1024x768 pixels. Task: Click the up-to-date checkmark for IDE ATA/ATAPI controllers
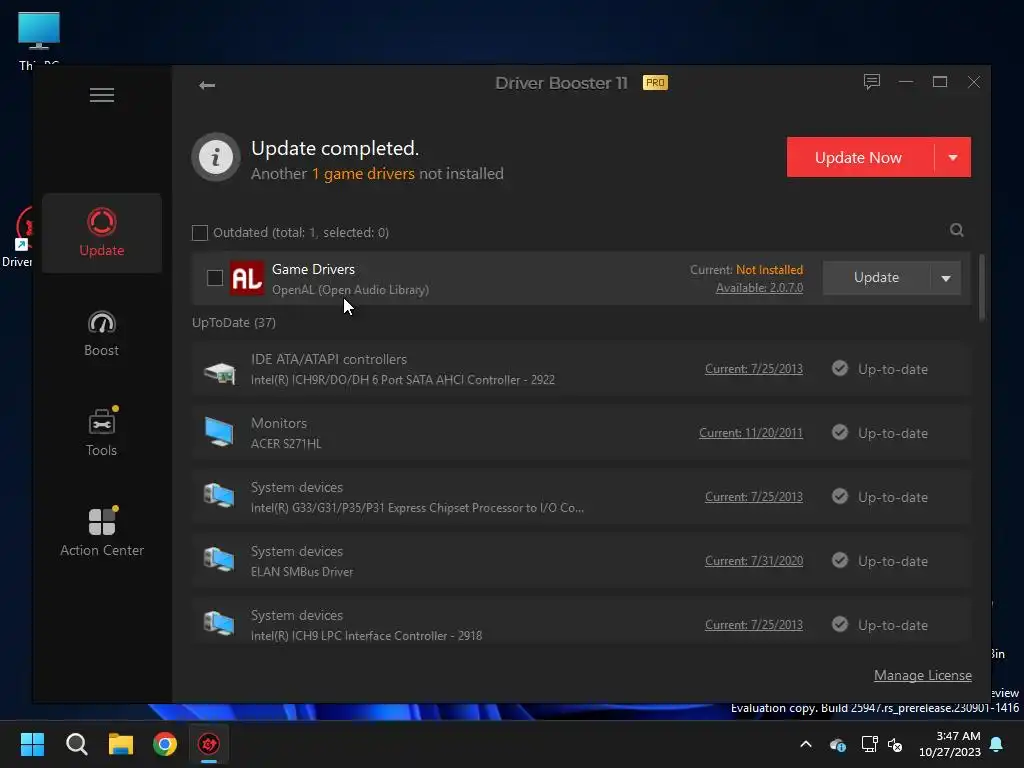tap(840, 368)
